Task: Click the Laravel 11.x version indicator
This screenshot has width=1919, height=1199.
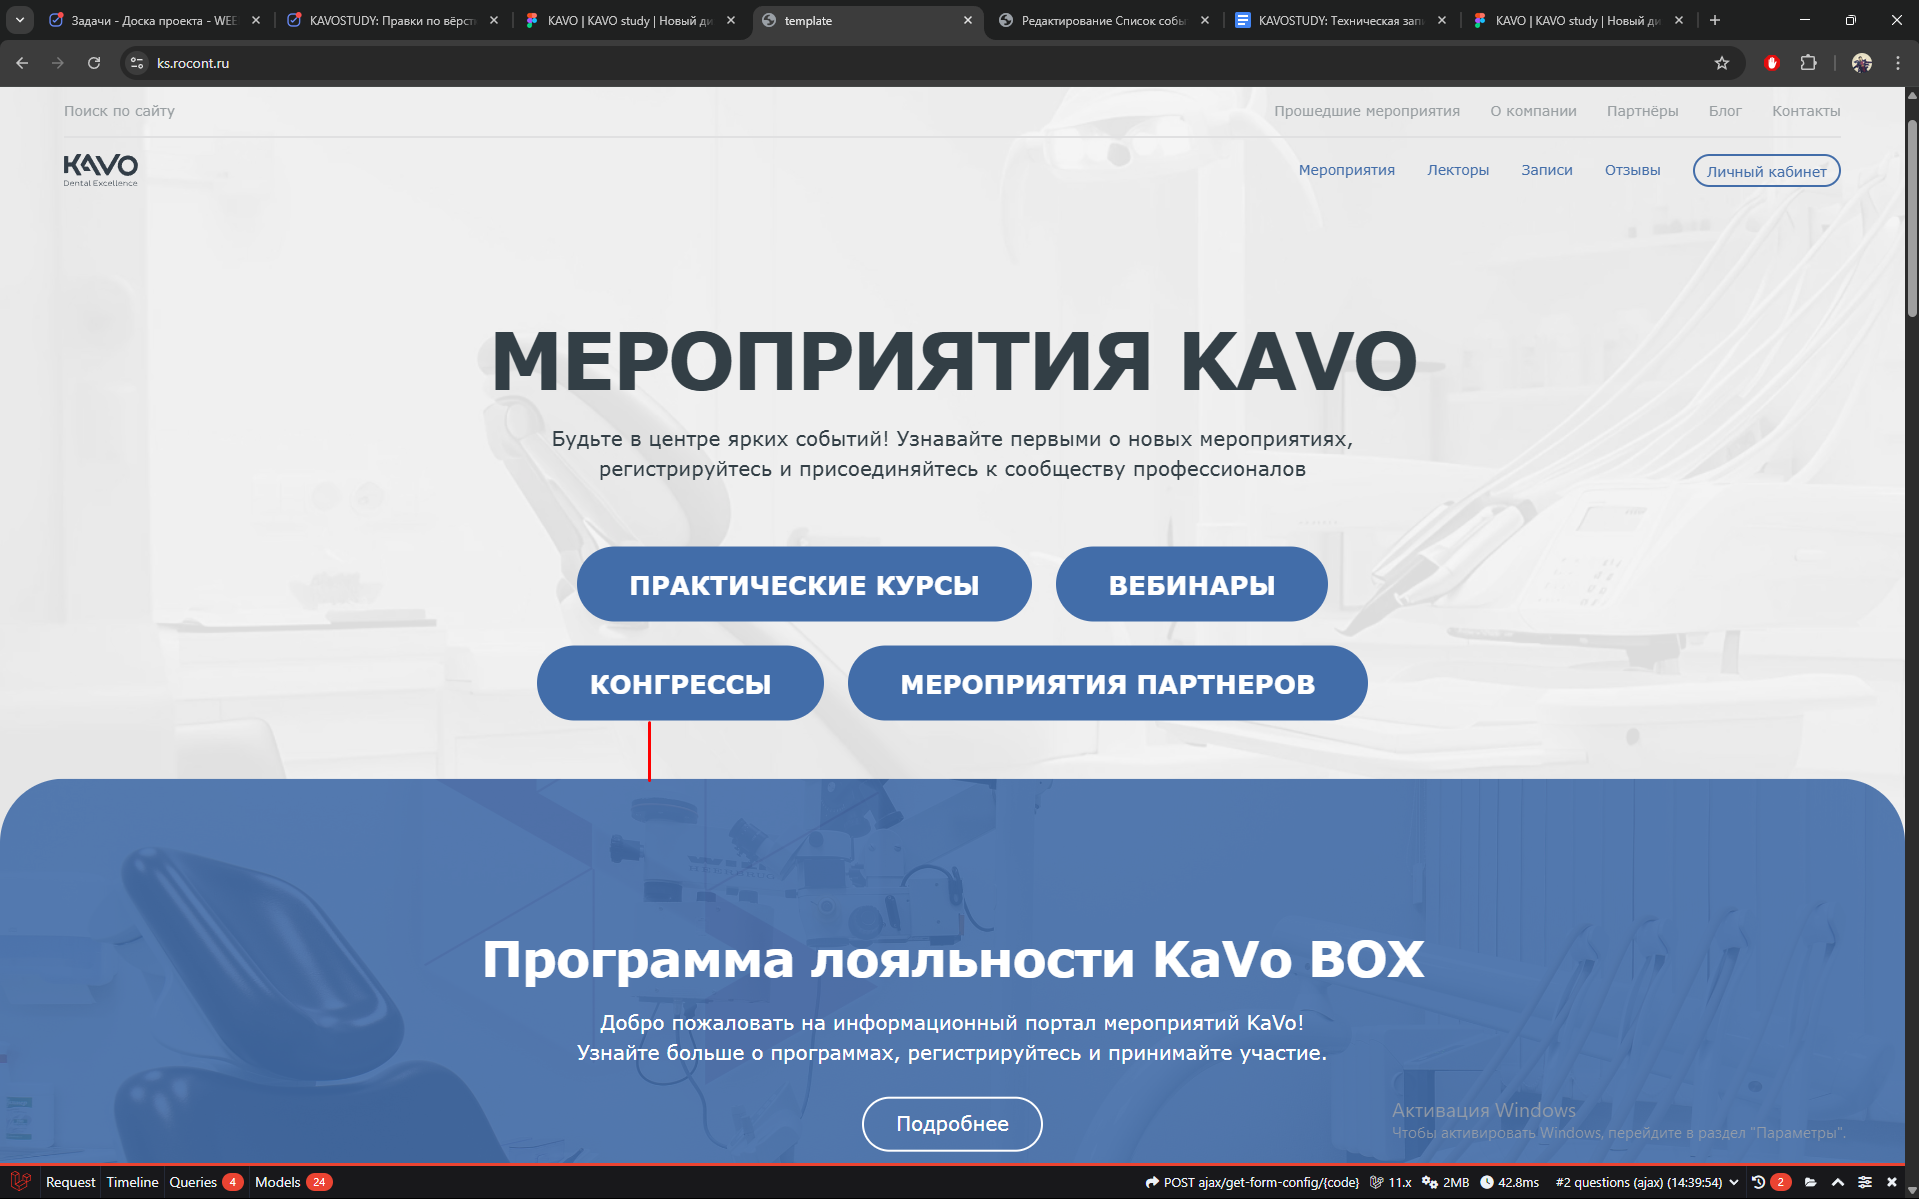Action: point(1391,1182)
